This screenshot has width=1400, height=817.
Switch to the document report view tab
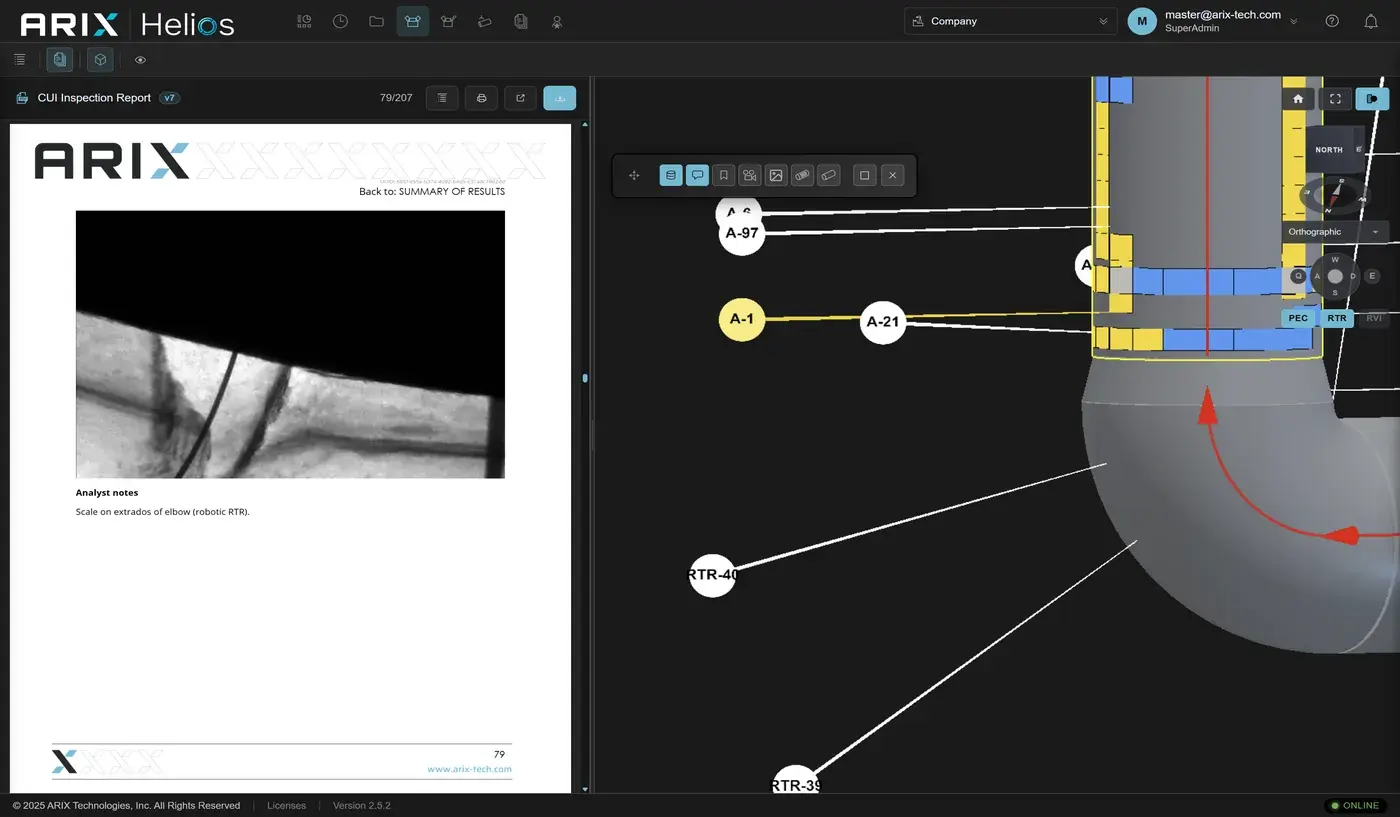pos(60,60)
